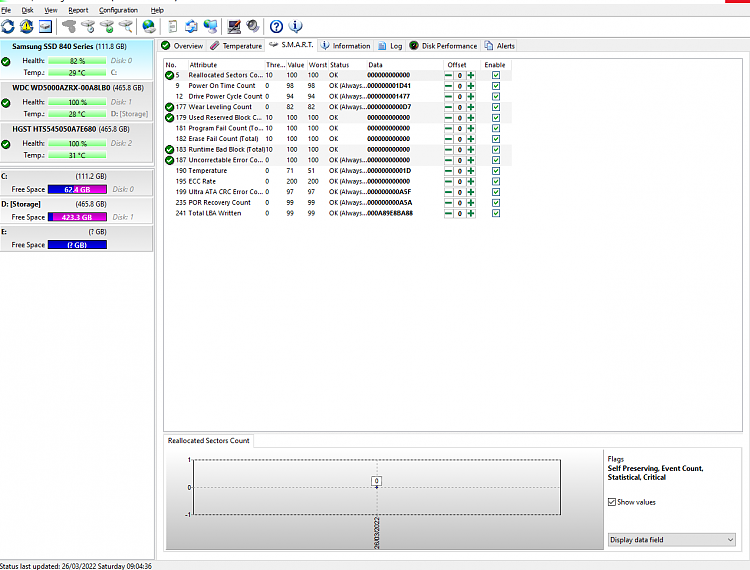Viewport: 750px width, 570px height.
Task: Switch to the Log tab
Action: (x=390, y=46)
